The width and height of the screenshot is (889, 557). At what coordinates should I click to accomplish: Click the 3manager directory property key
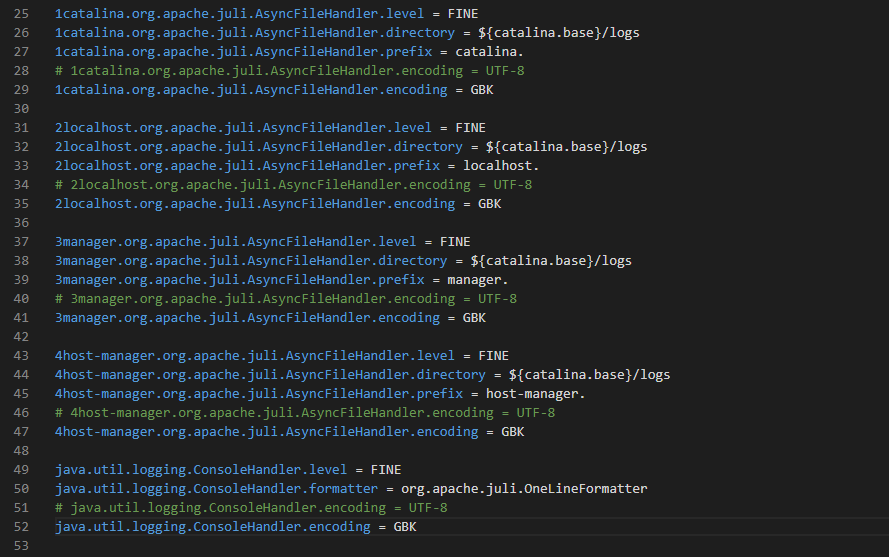pos(251,261)
